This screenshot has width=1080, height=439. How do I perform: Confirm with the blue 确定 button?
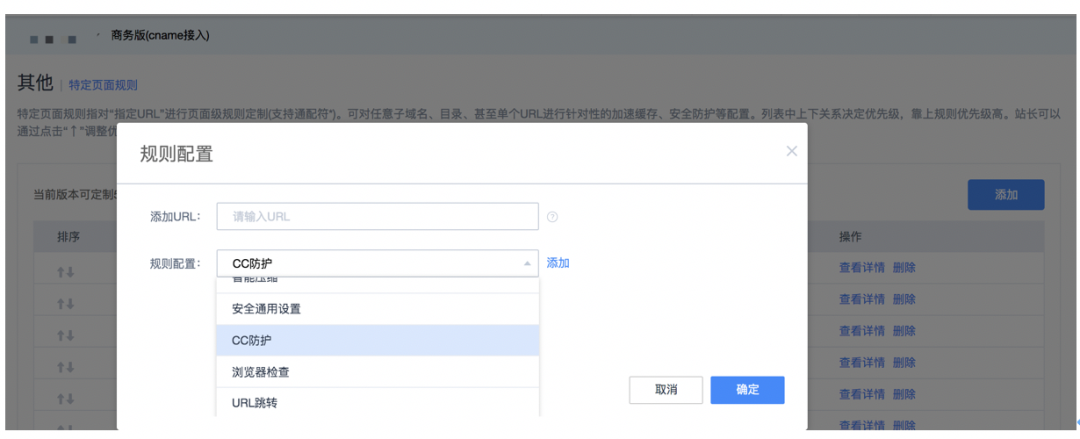747,390
